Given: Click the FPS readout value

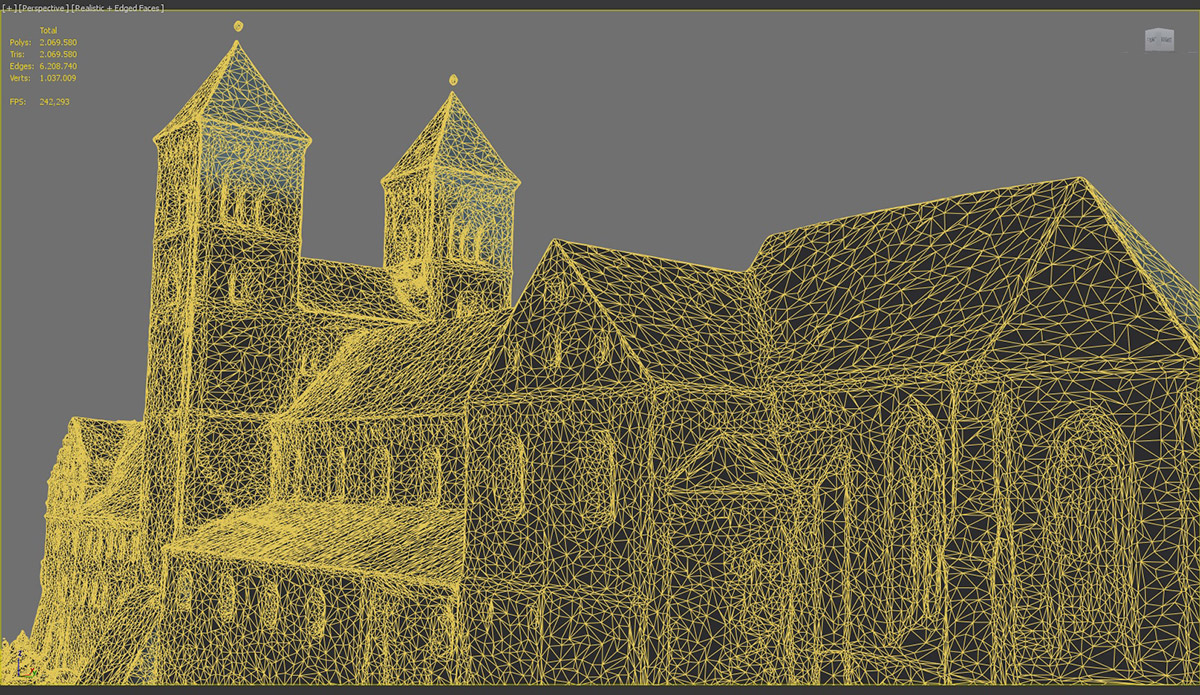Looking at the screenshot, I should 54,102.
